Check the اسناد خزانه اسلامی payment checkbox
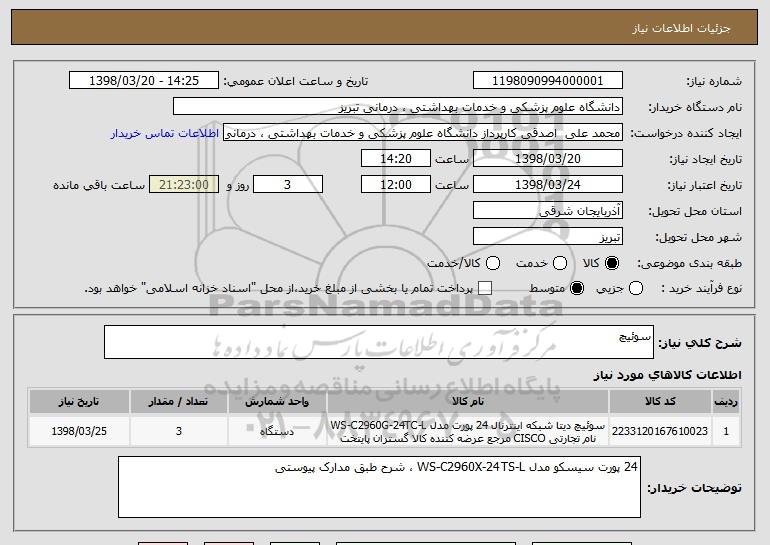Screen dimensions: 770x545 pyautogui.click(x=485, y=289)
